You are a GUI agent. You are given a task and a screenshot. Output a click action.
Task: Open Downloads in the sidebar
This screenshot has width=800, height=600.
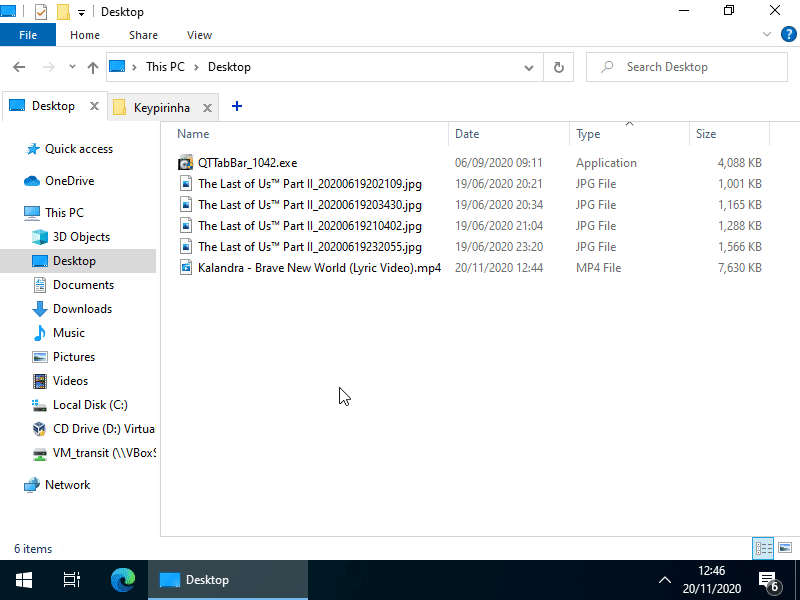[x=72, y=309]
